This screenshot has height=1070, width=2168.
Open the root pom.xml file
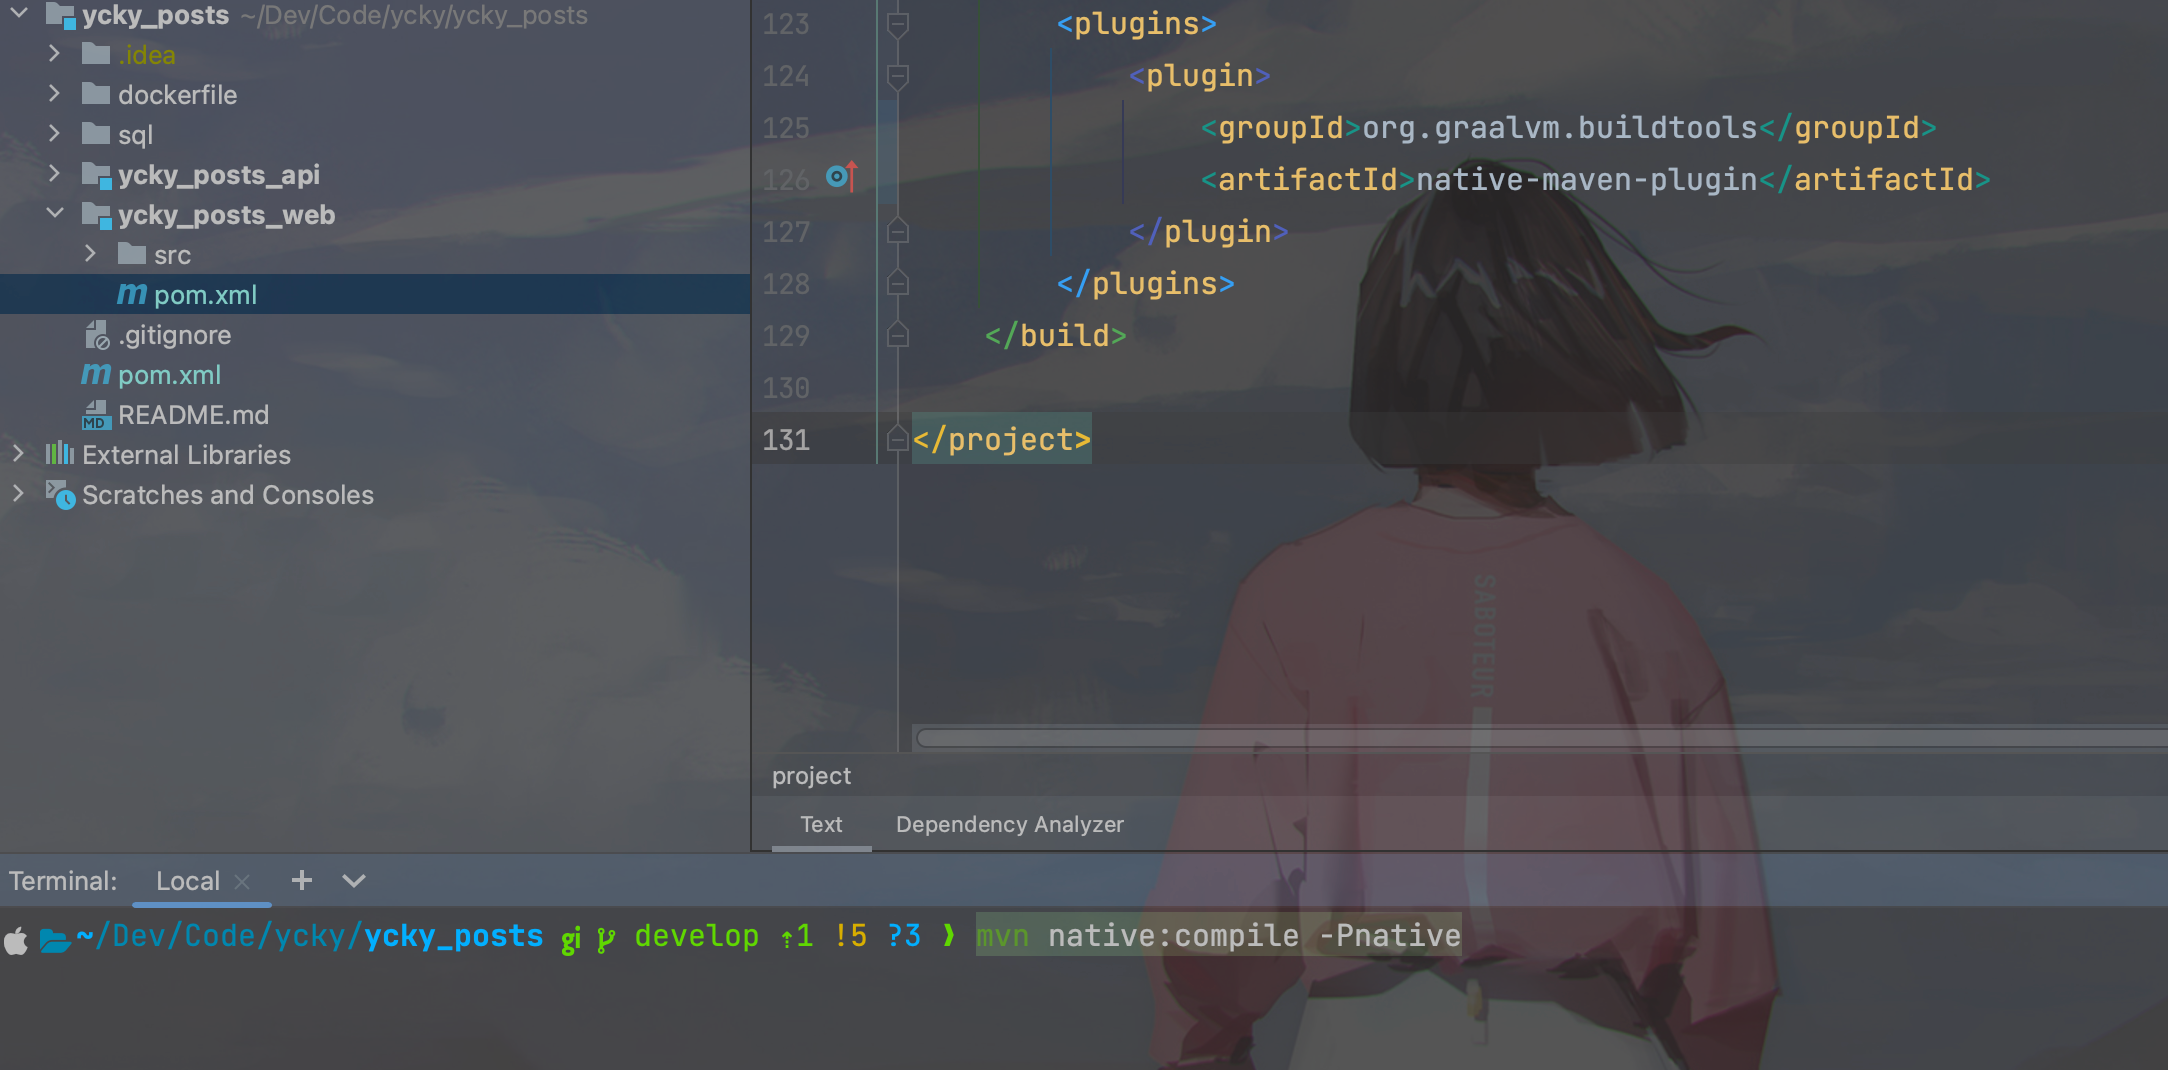[x=168, y=375]
